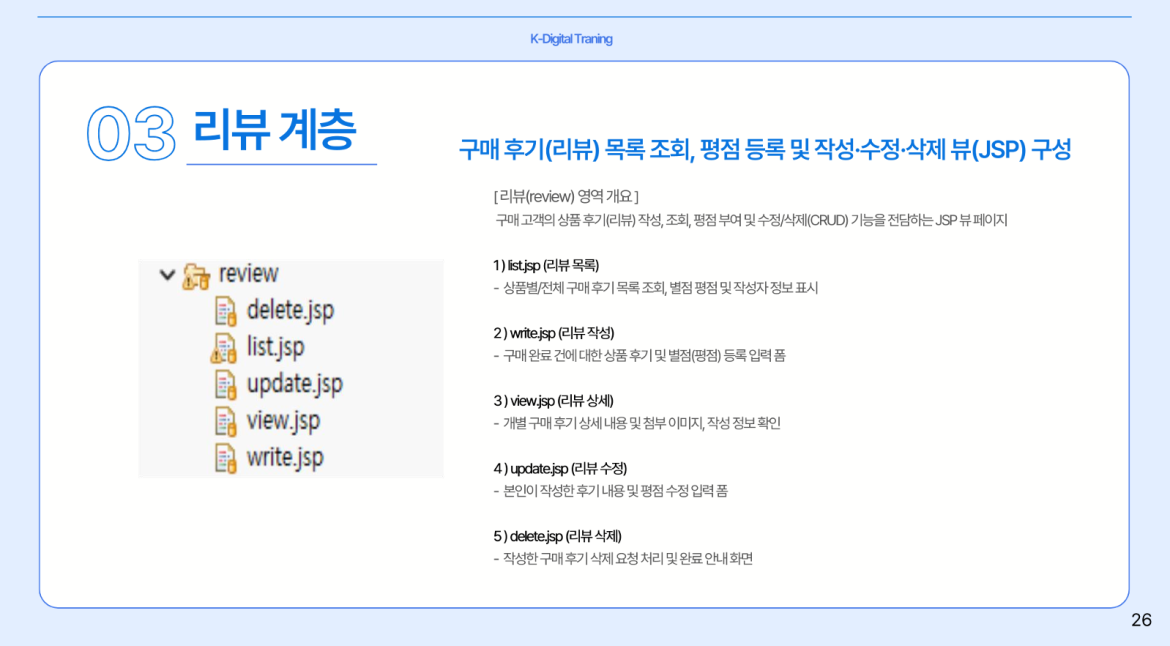The image size is (1170, 646).
Task: Click the line starting 구매 고객의 상품 후기
Action: pos(751,220)
